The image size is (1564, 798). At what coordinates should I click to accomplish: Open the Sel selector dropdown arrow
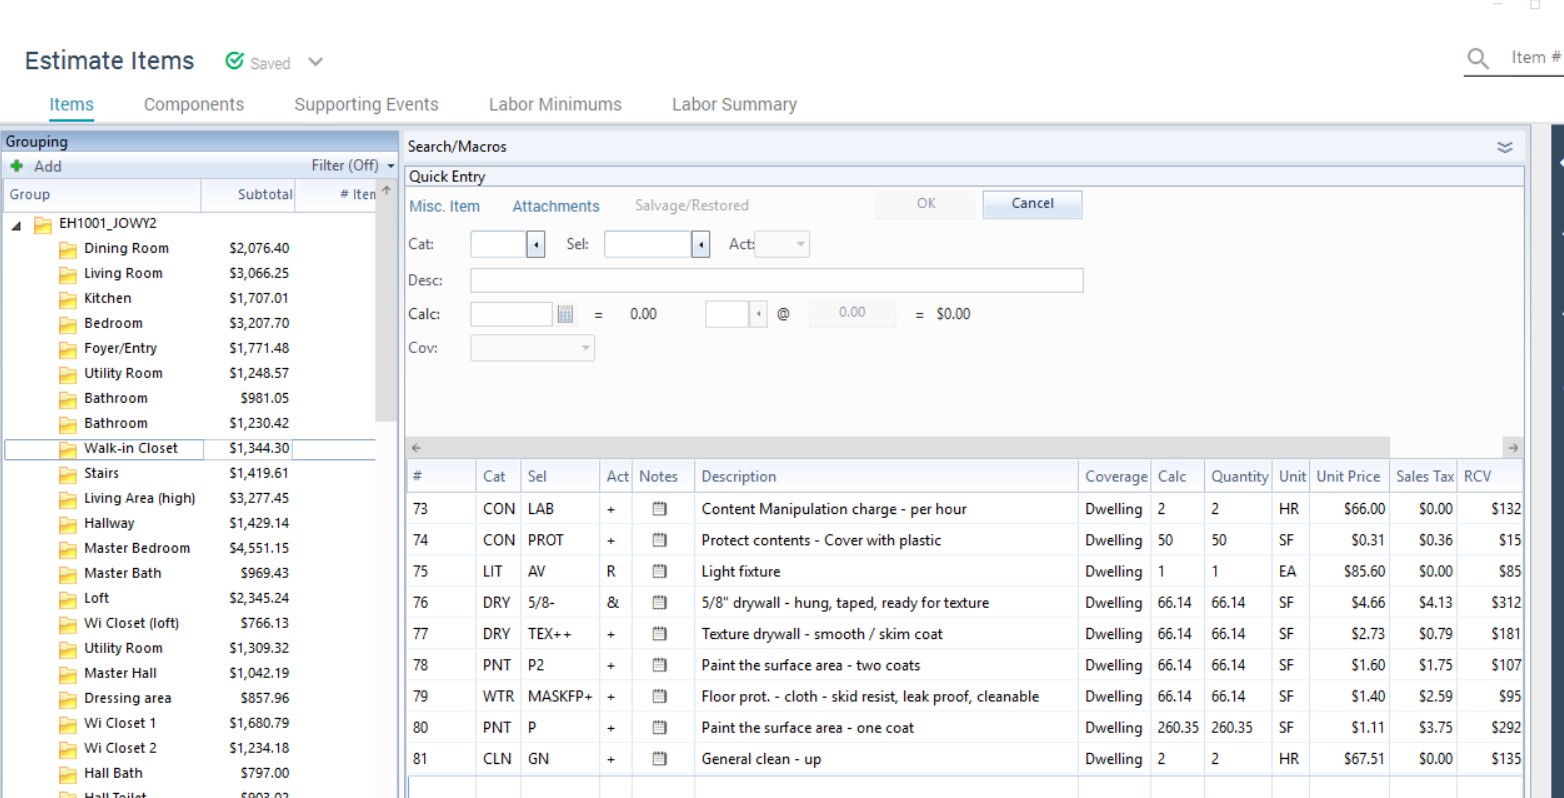click(701, 244)
